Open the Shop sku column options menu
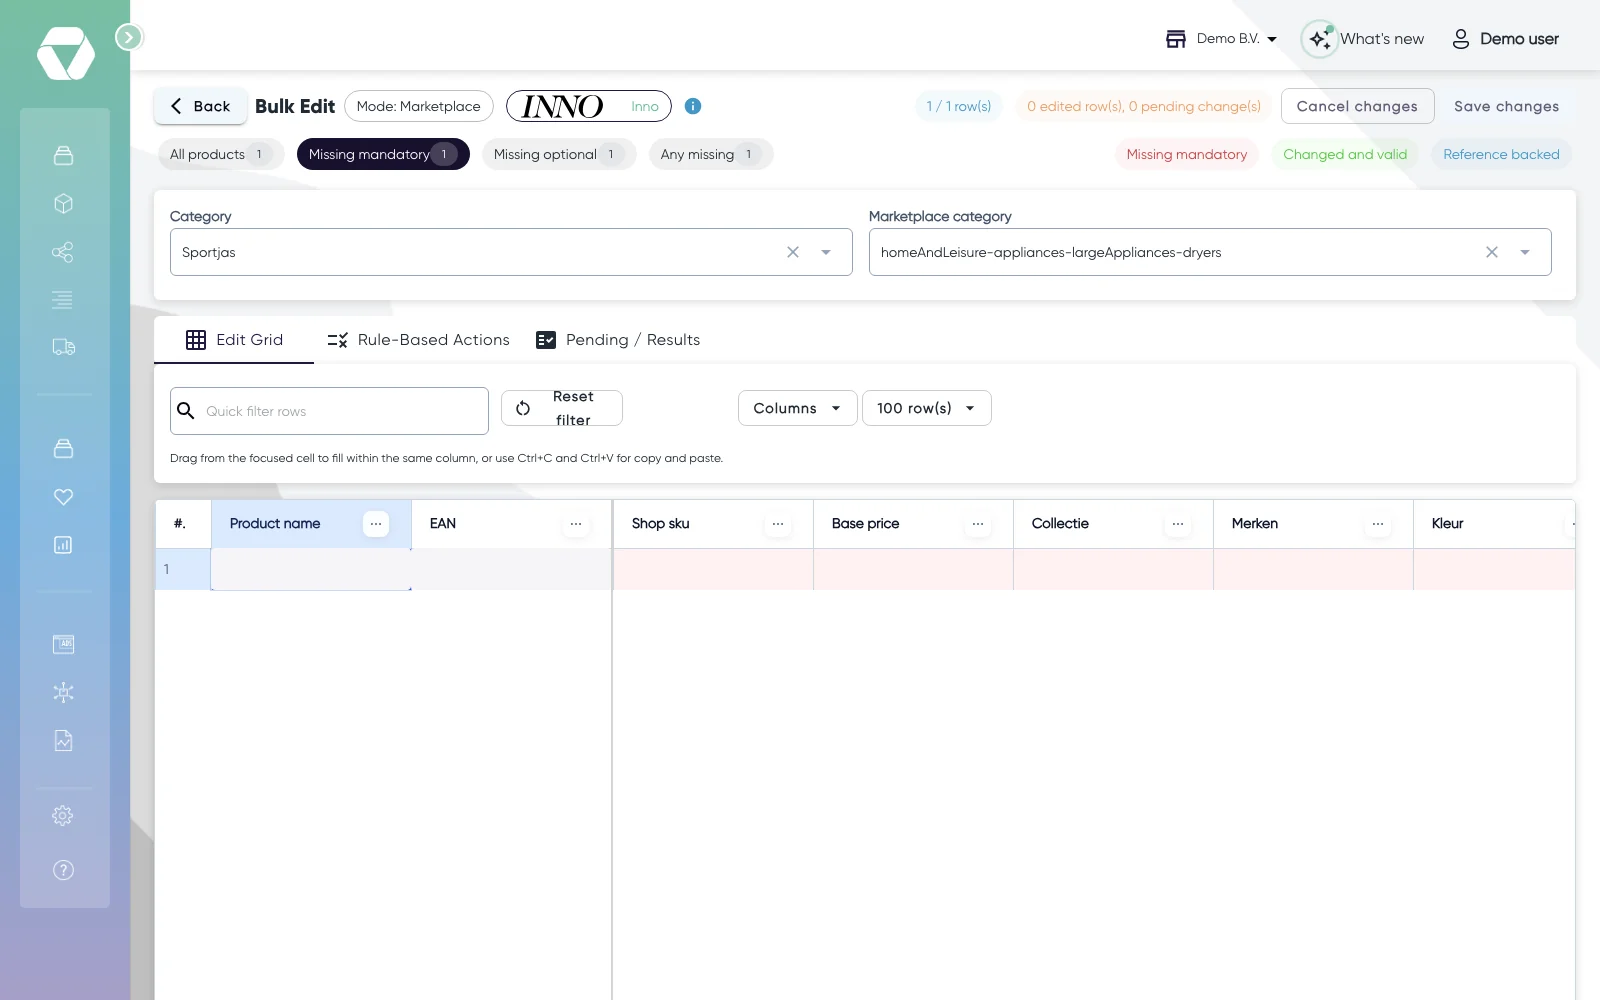 click(778, 524)
